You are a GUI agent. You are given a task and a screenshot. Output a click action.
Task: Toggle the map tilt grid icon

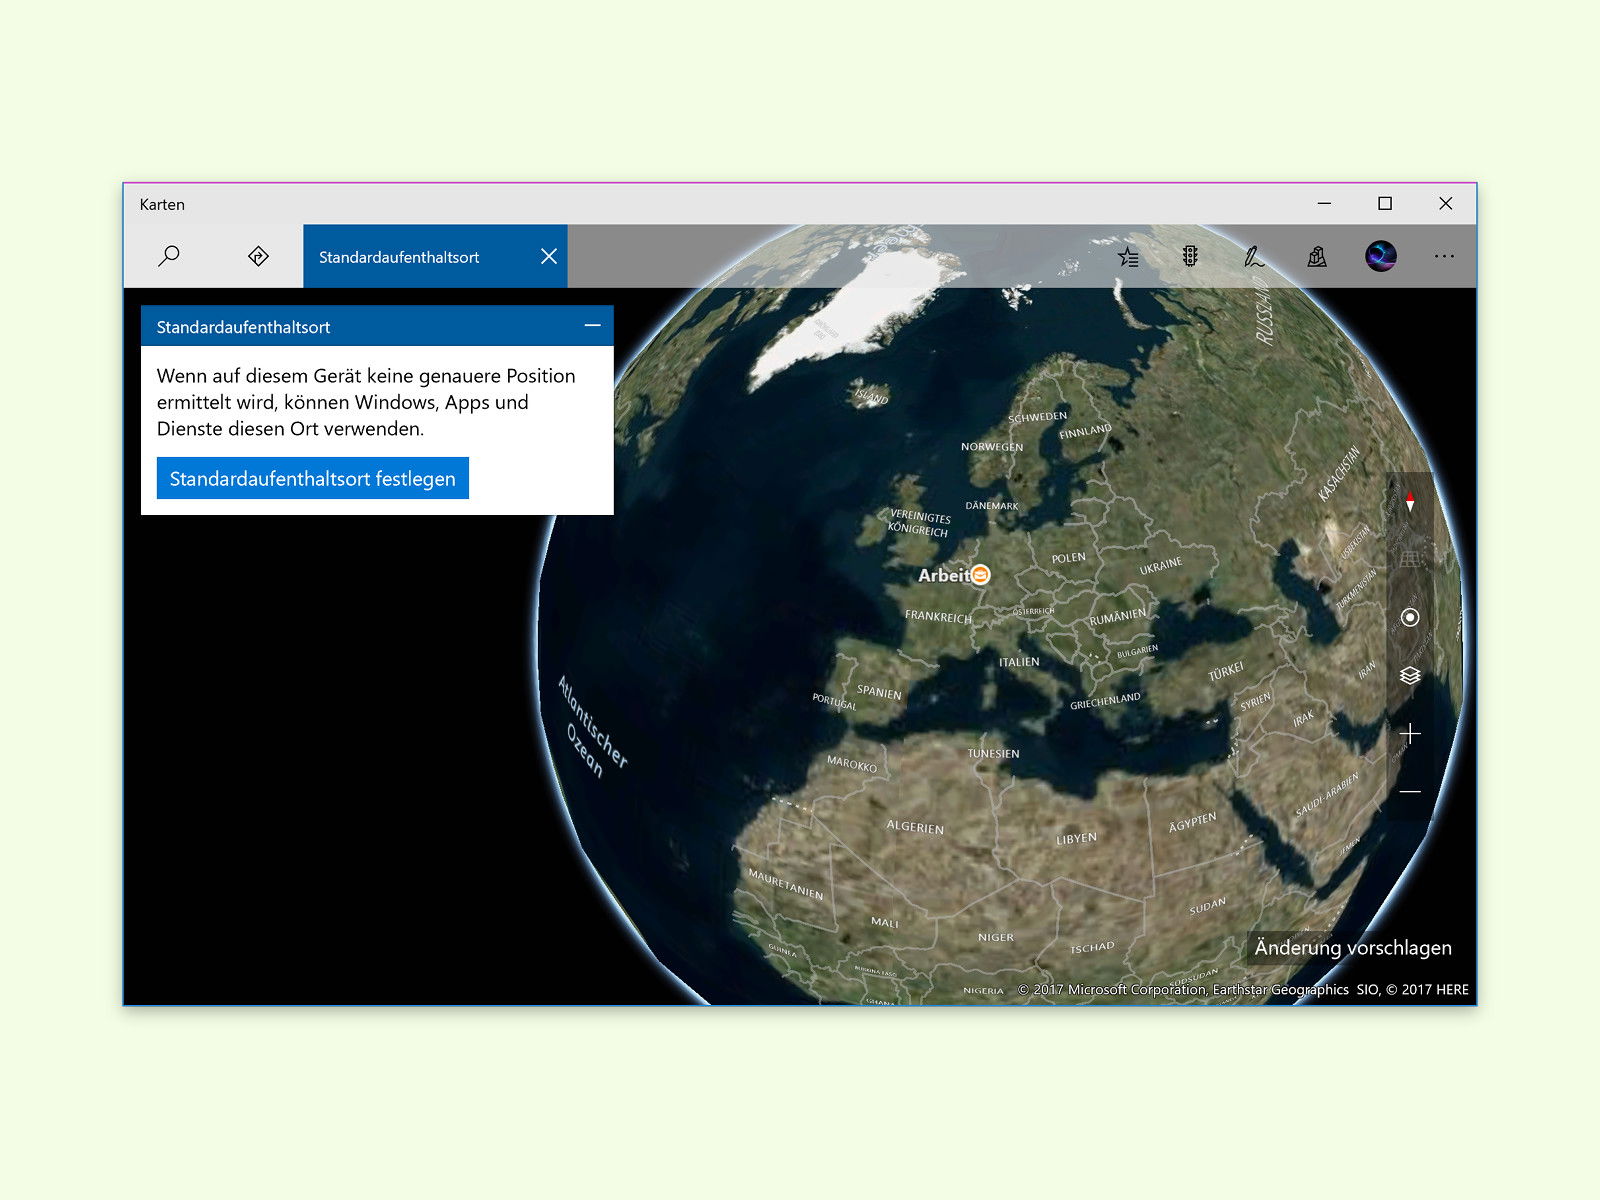coord(1410,559)
